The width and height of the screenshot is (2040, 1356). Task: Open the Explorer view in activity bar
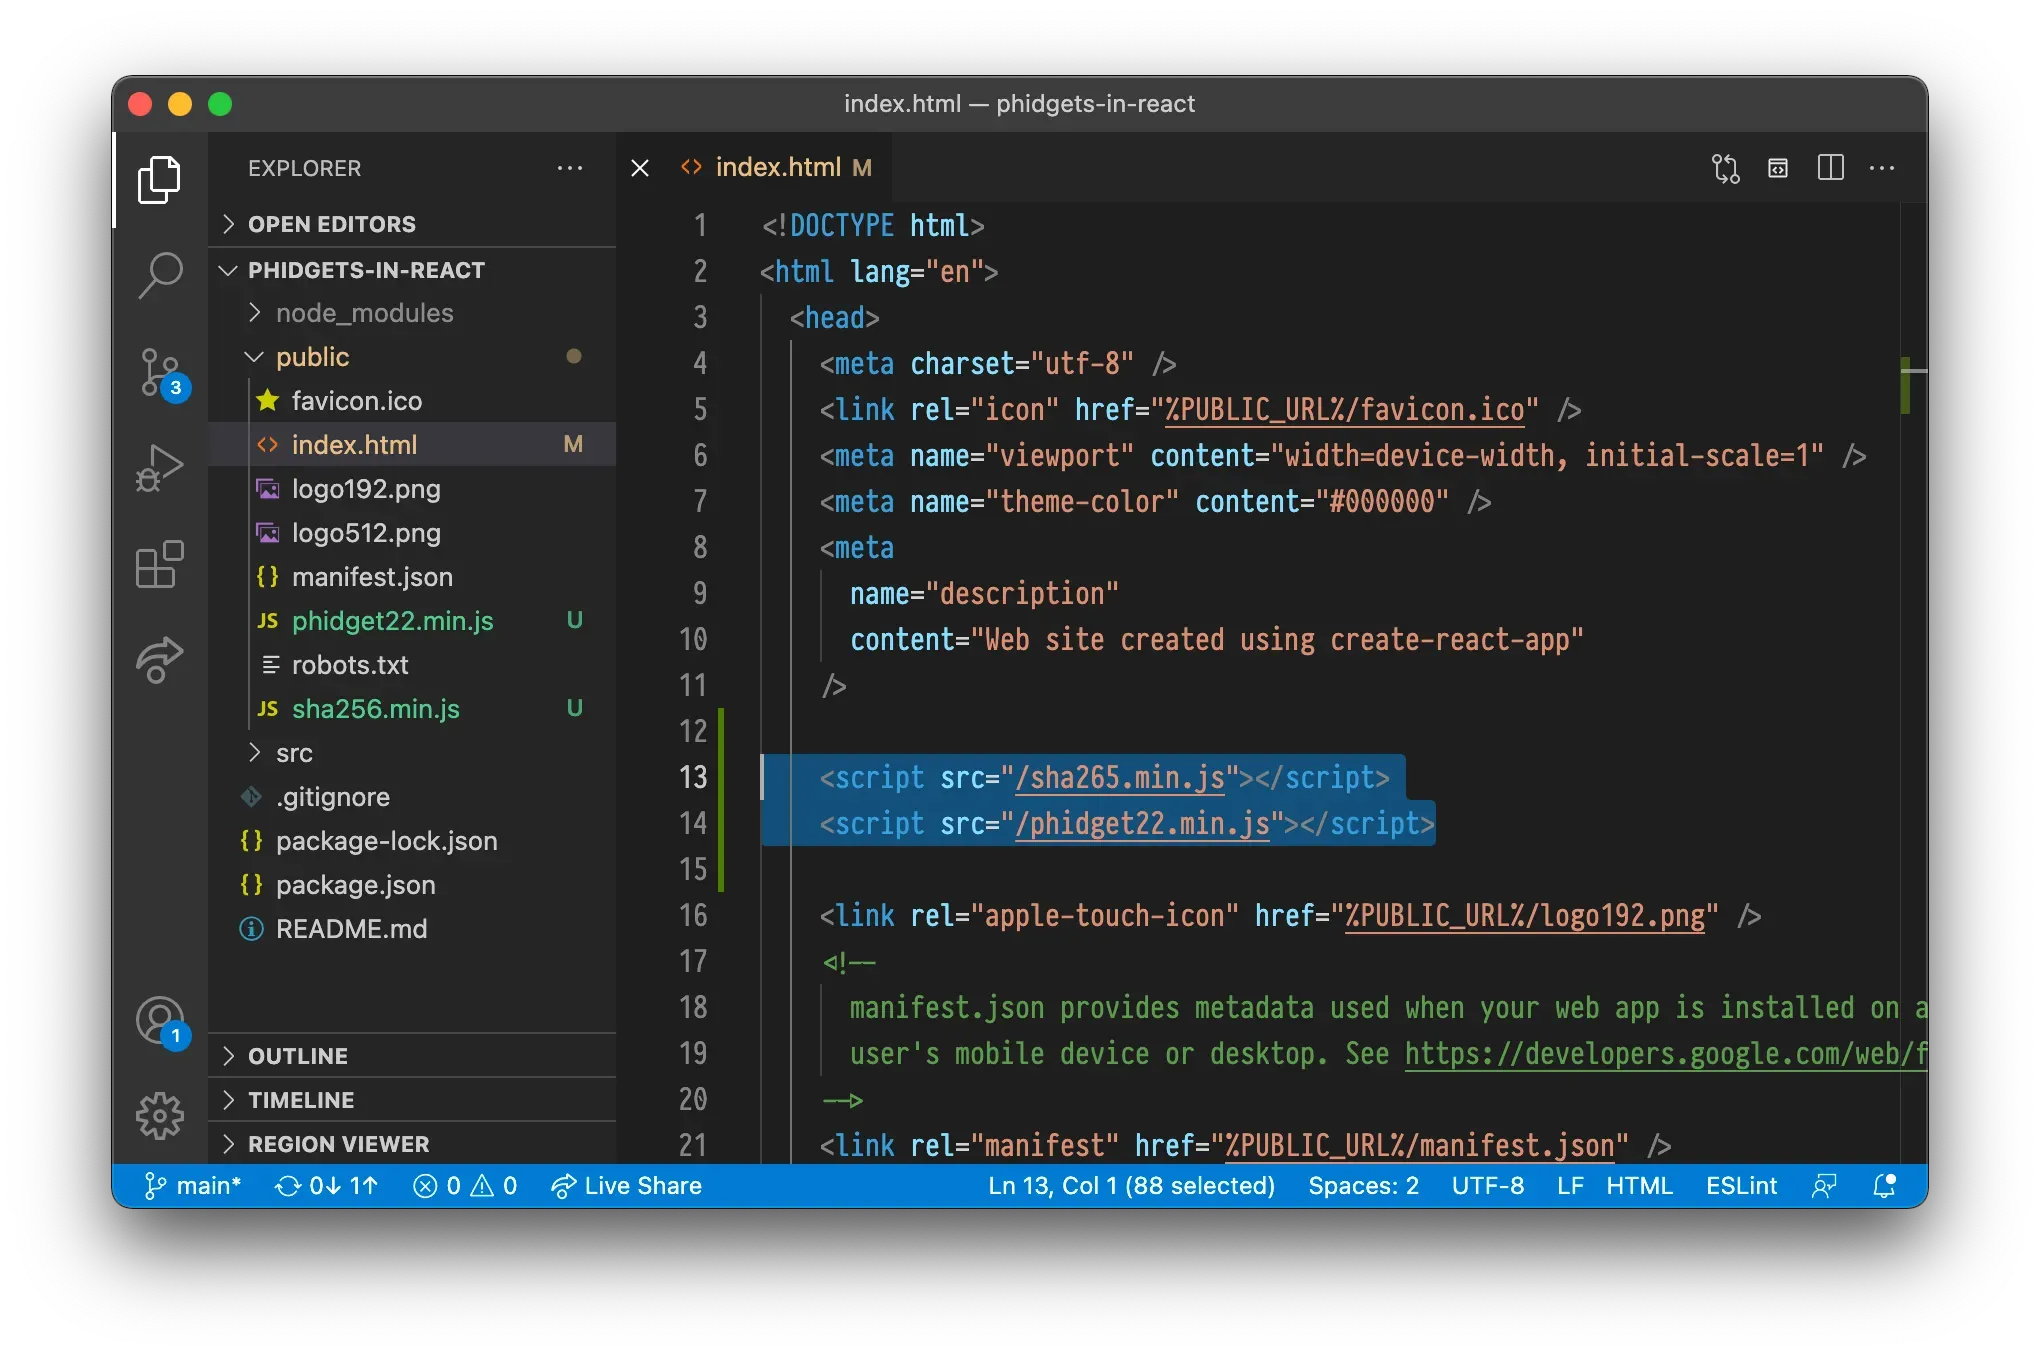[x=159, y=180]
